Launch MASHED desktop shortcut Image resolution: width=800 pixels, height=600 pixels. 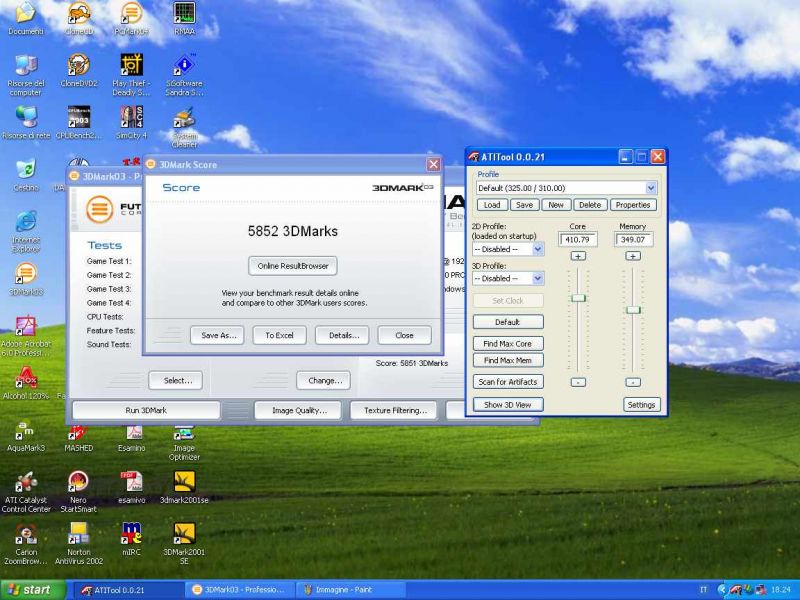79,436
